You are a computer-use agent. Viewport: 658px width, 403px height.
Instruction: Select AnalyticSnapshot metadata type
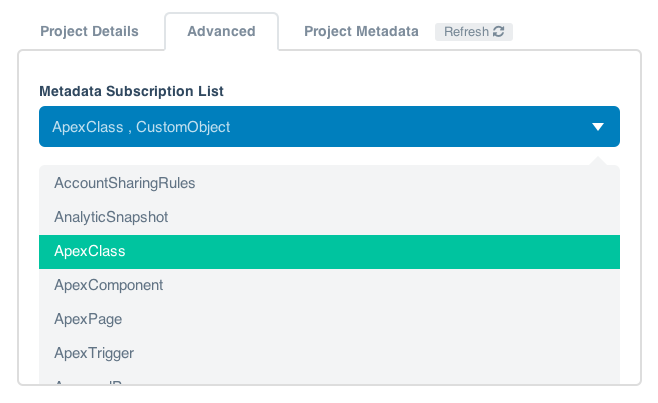click(111, 216)
